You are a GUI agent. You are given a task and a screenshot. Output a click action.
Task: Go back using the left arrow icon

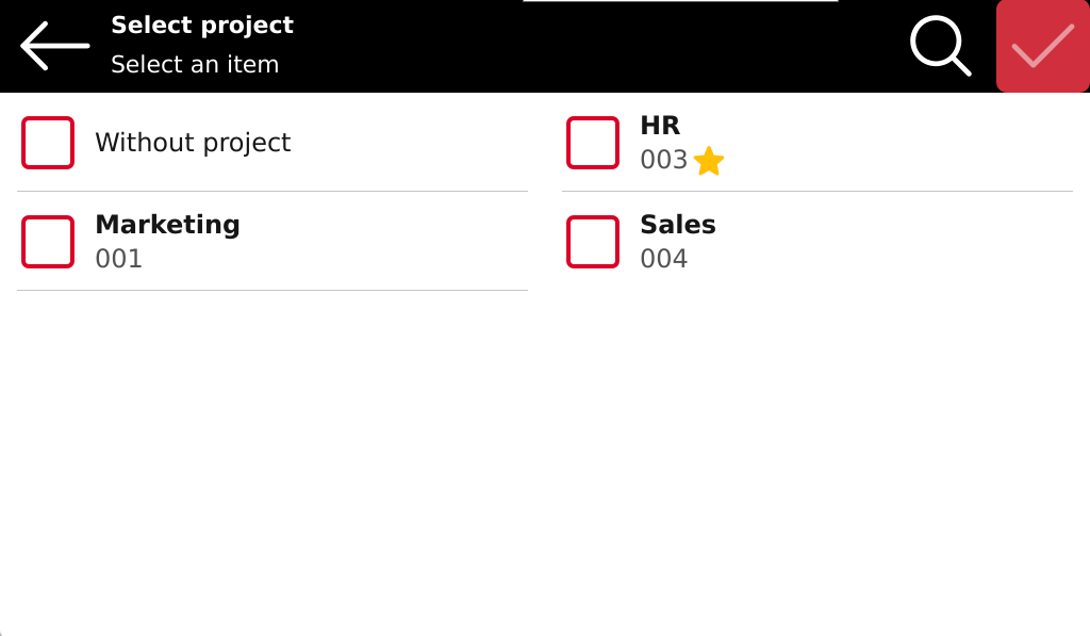point(55,46)
